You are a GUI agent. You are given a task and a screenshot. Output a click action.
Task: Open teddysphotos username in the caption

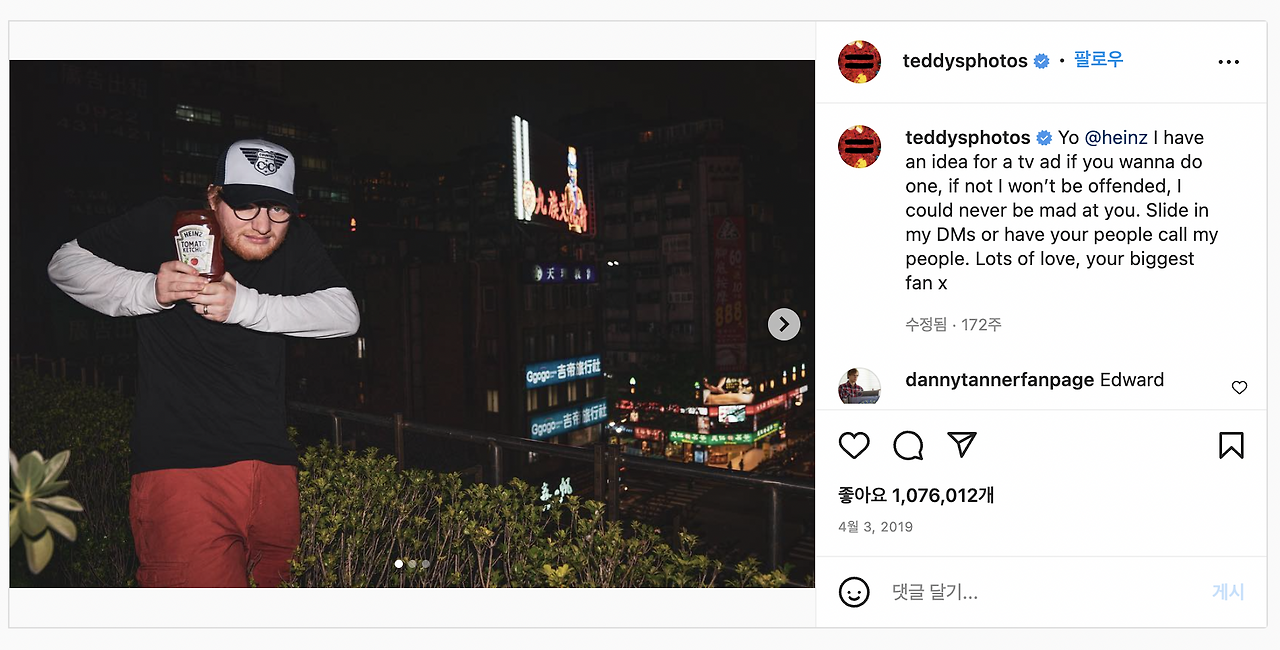coord(968,138)
